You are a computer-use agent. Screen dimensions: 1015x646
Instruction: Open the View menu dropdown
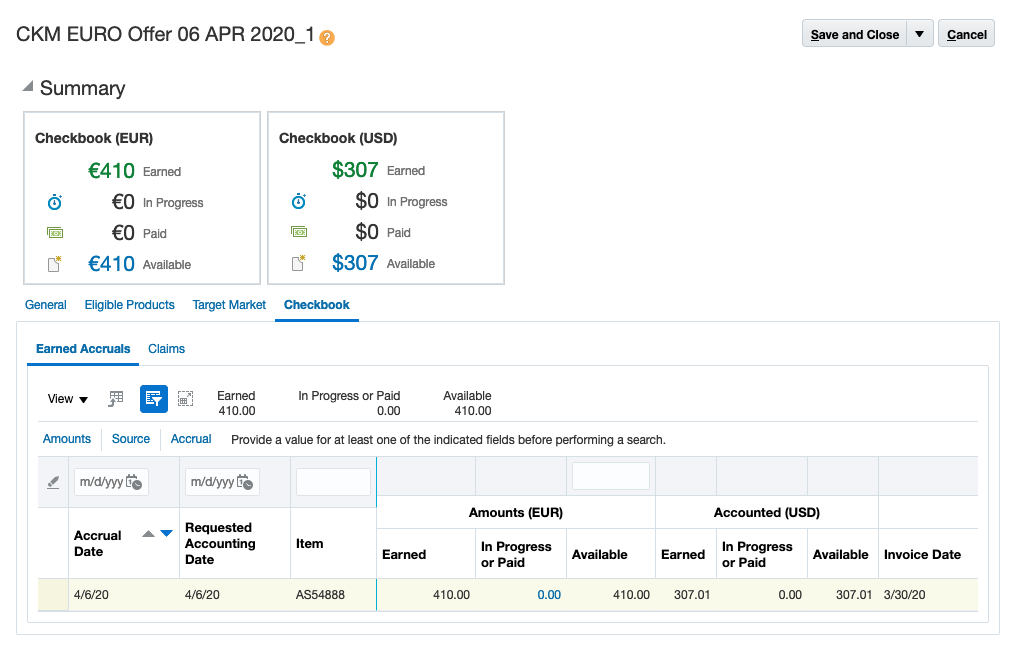pyautogui.click(x=66, y=398)
